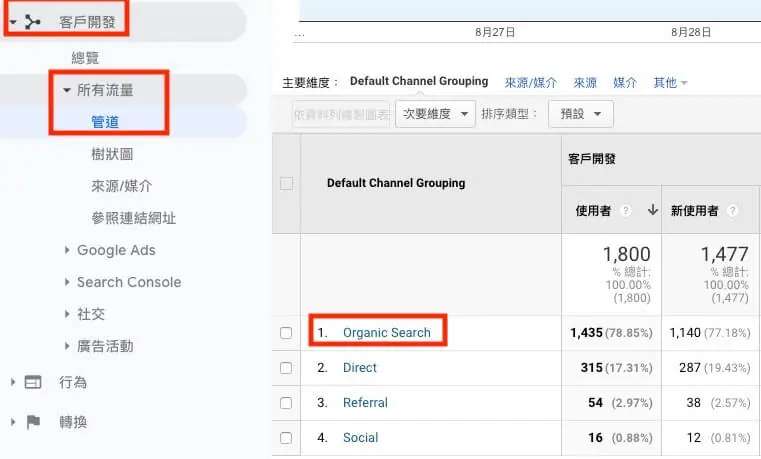761x459 pixels.
Task: Sort by 使用者 descending arrow
Action: pos(653,210)
